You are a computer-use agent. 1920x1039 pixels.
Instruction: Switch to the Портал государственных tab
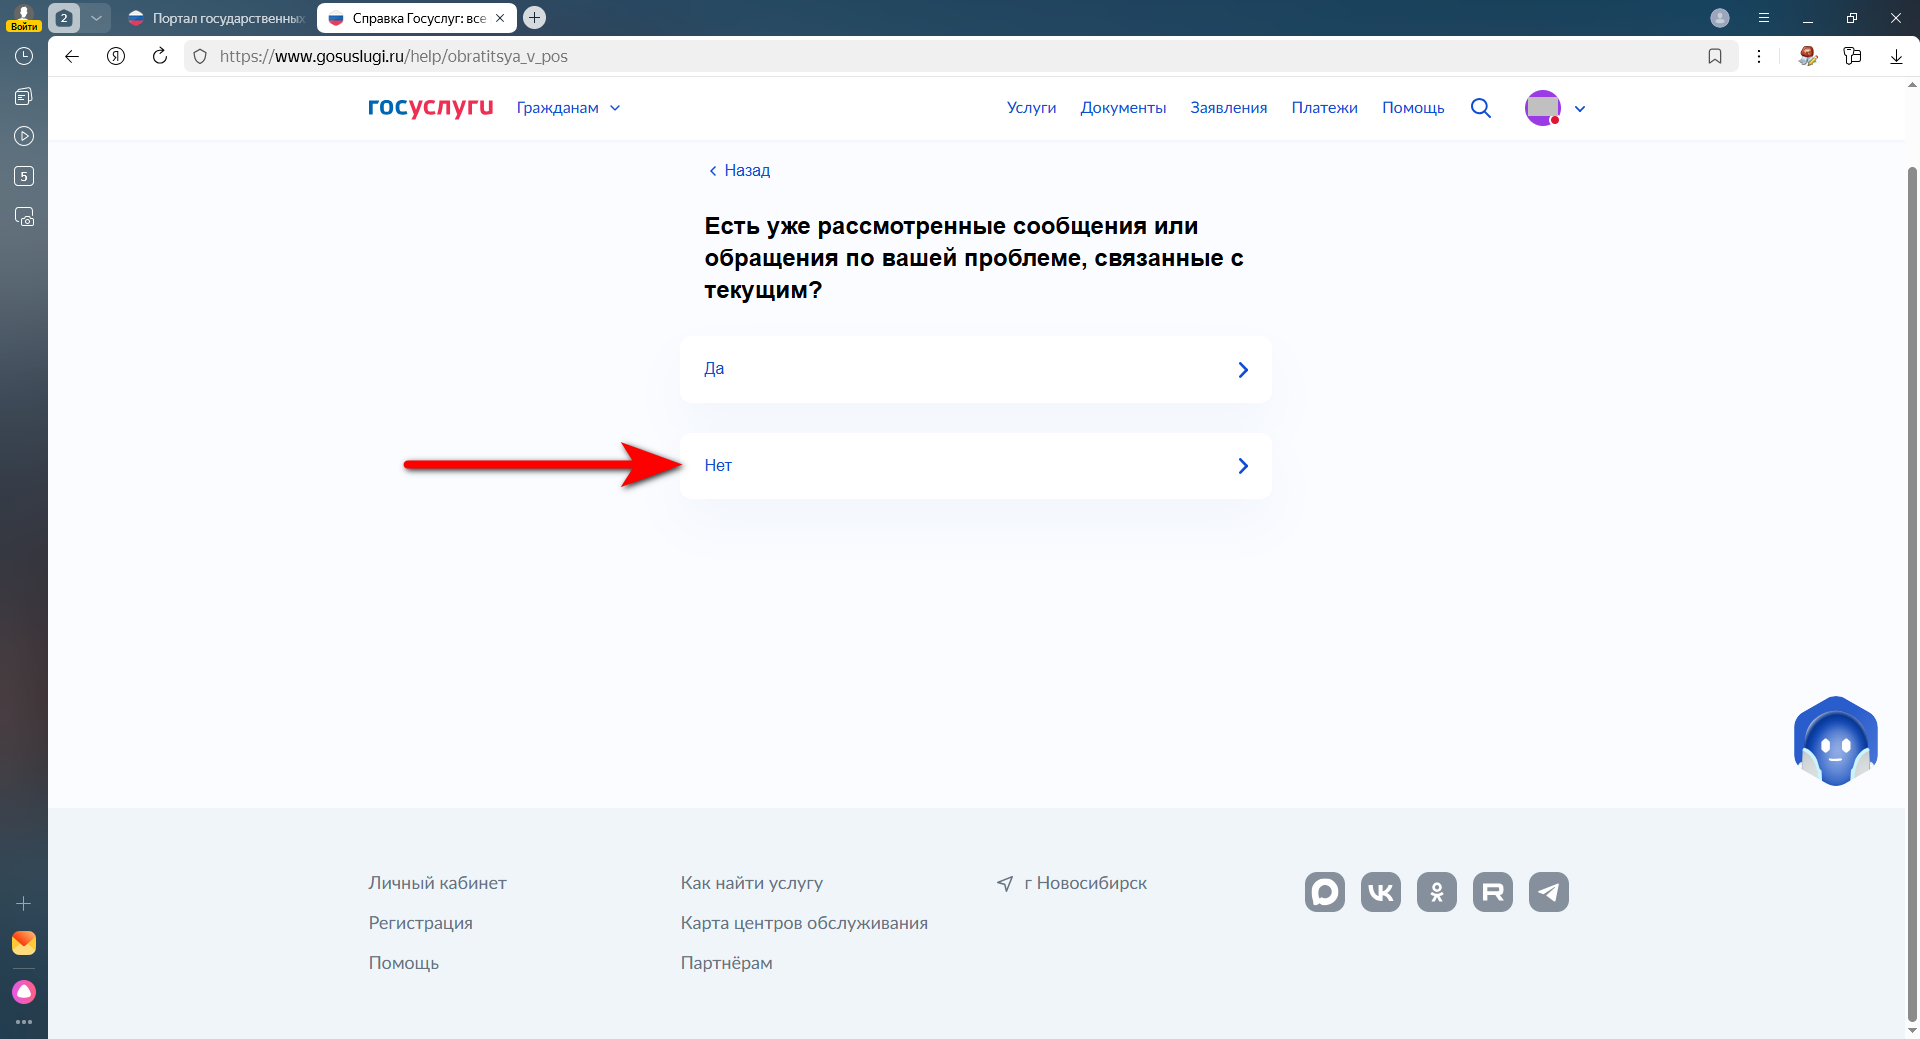[217, 18]
